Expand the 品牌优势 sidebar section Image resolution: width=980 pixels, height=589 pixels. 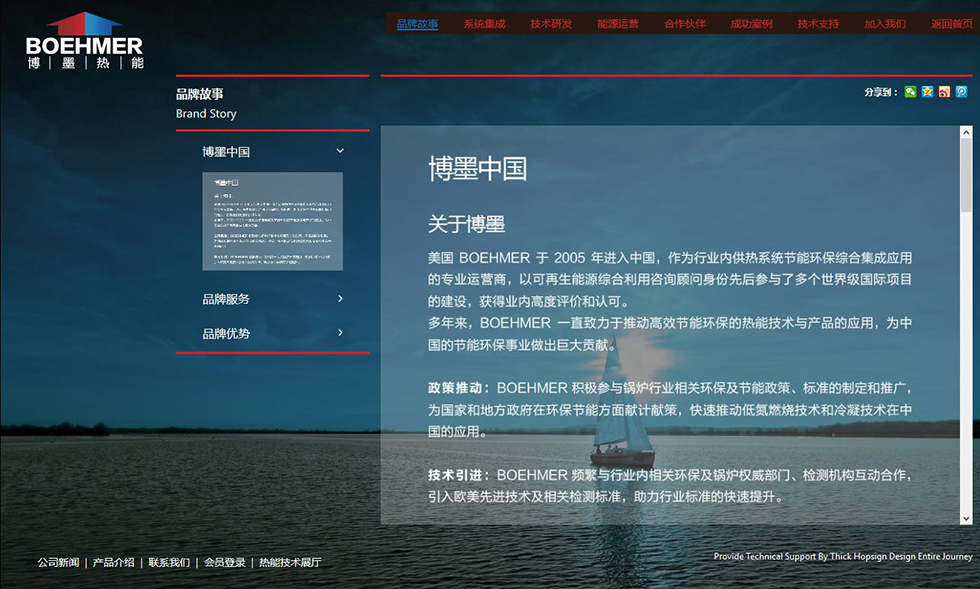340,333
